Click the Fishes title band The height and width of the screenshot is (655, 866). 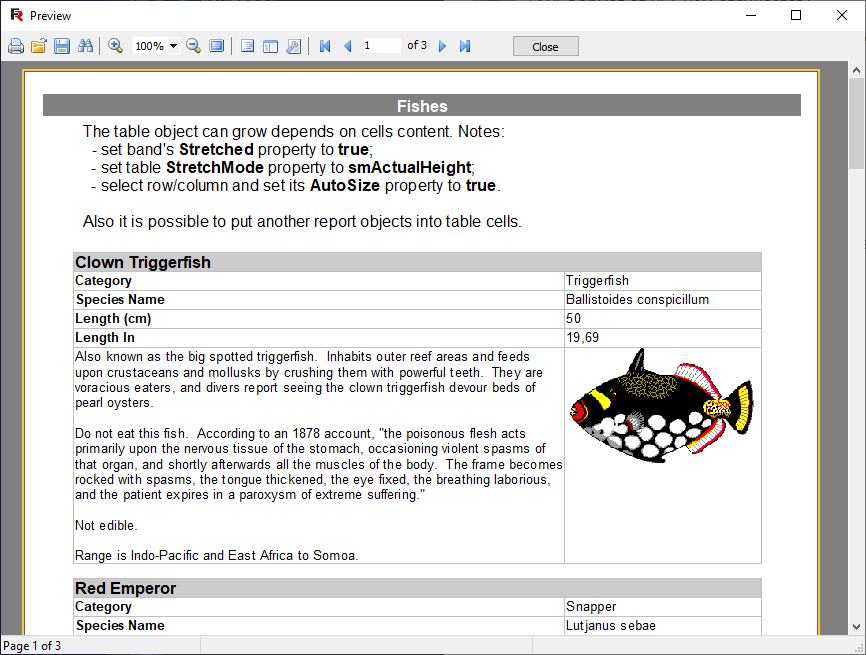(422, 105)
